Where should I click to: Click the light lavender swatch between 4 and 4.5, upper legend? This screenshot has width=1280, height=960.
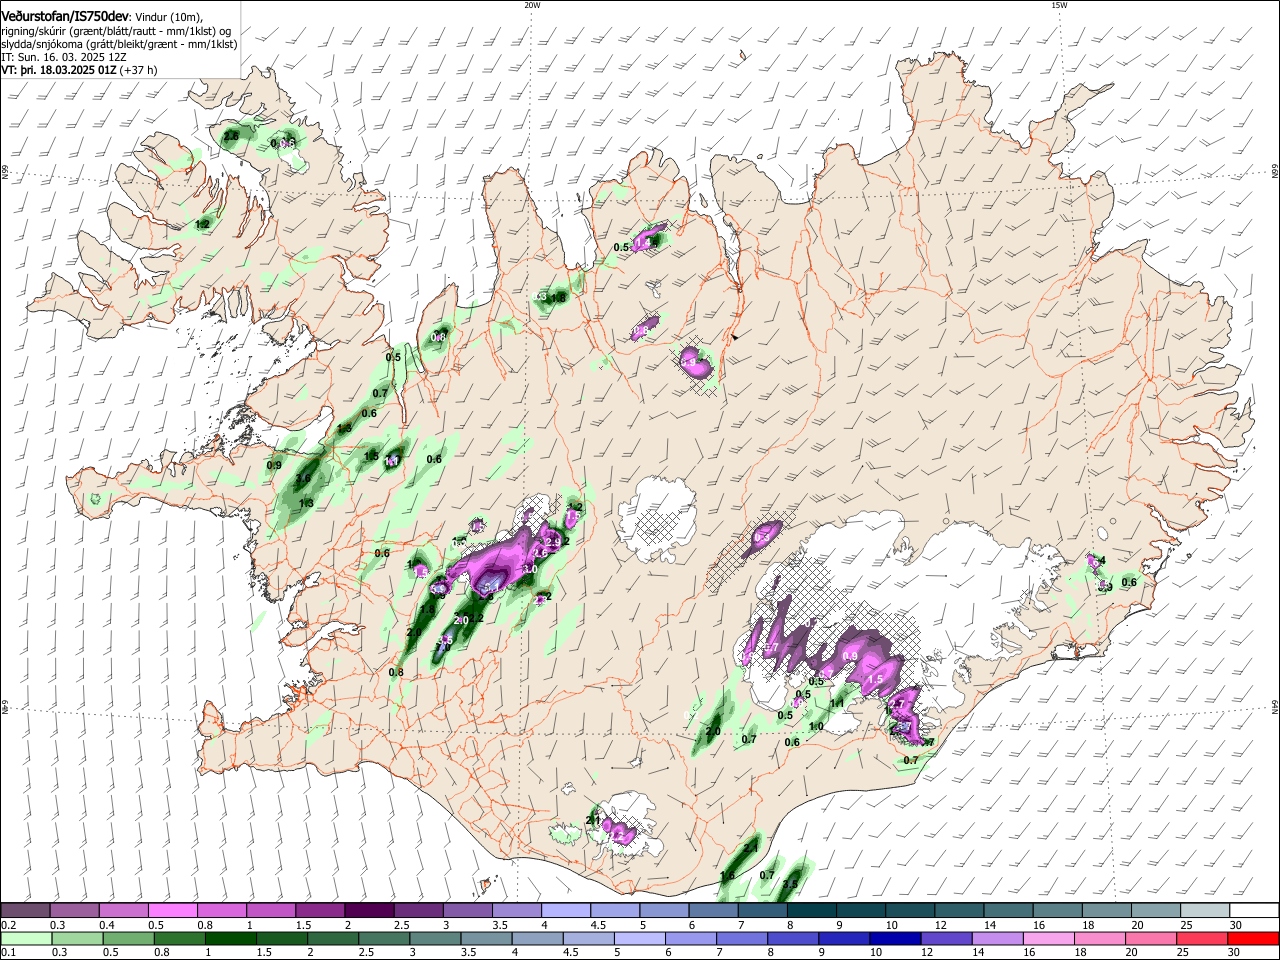click(x=565, y=911)
